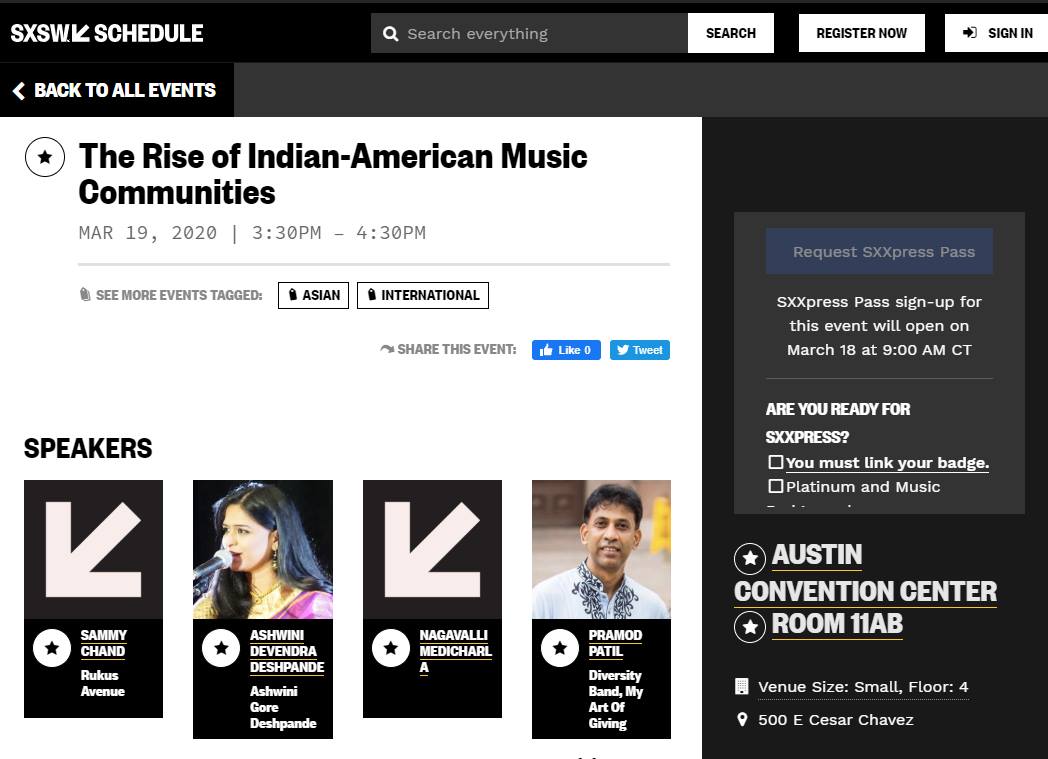This screenshot has height=759, width=1048.
Task: Check the 'You must link your badge' box
Action: click(775, 462)
